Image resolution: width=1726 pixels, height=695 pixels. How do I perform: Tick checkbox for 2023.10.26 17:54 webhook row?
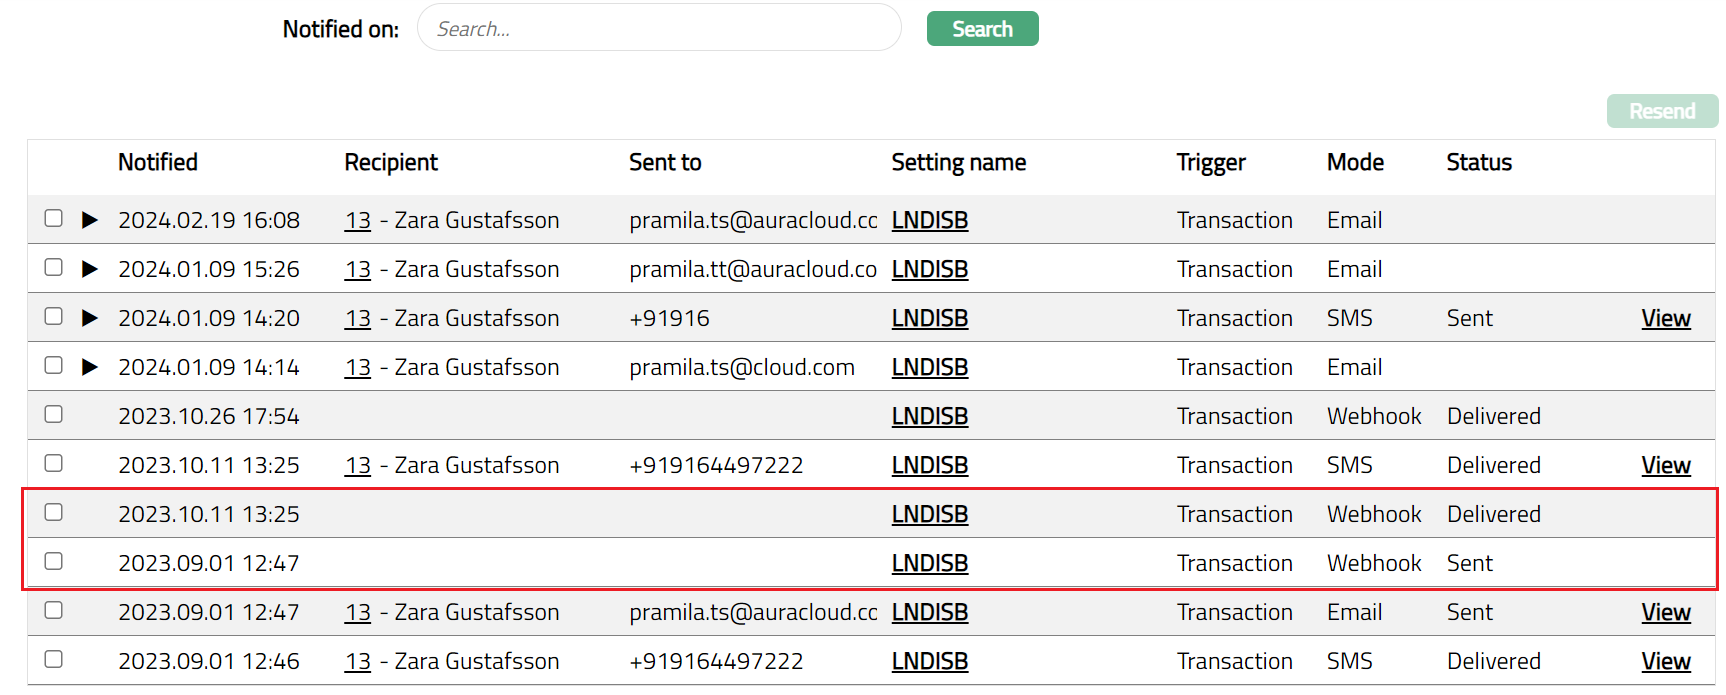[54, 414]
